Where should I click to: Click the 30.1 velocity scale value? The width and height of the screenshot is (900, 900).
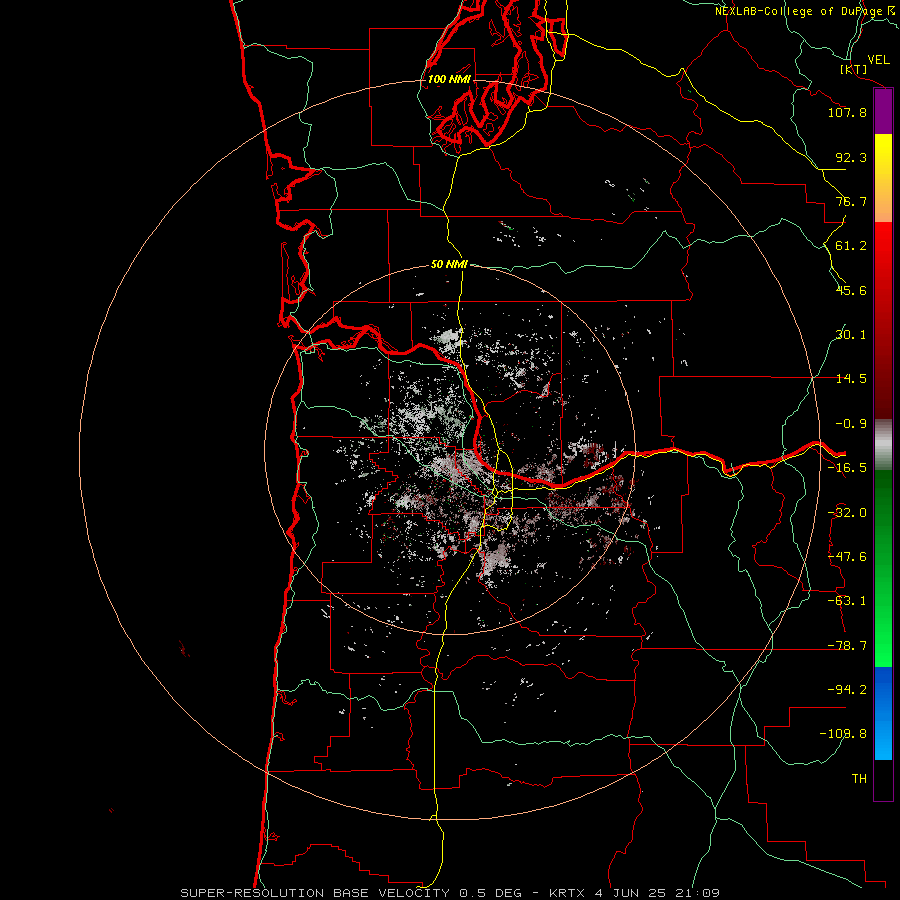[851, 335]
